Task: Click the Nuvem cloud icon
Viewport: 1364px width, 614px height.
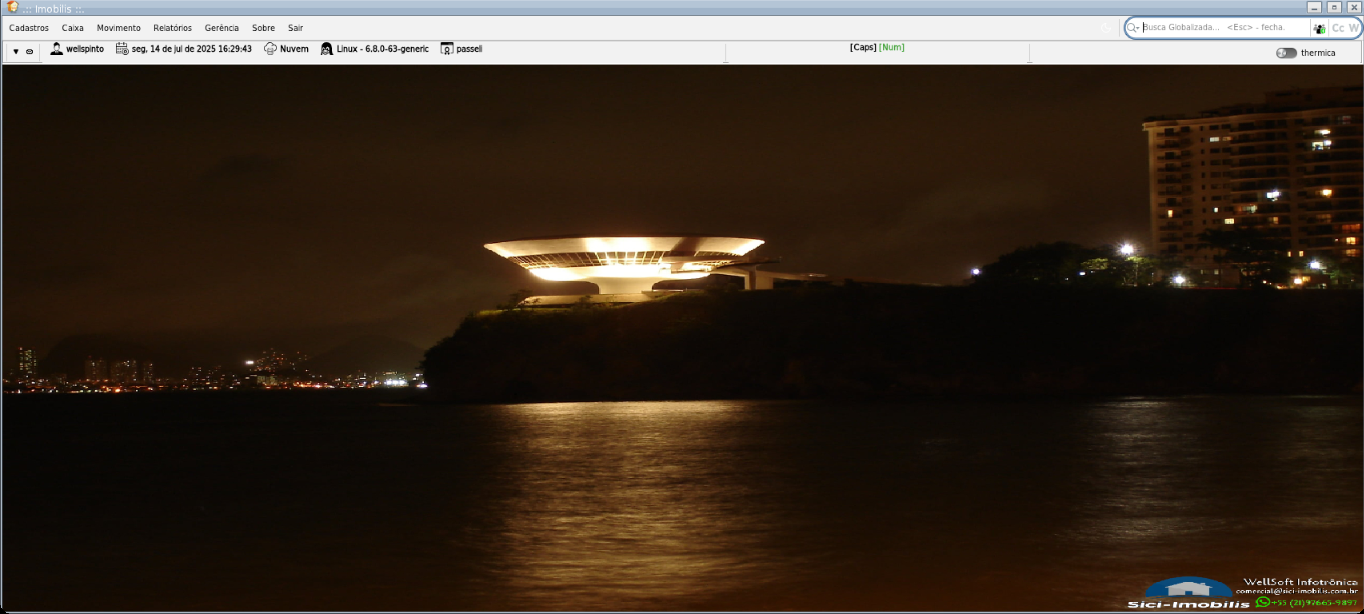Action: tap(270, 49)
